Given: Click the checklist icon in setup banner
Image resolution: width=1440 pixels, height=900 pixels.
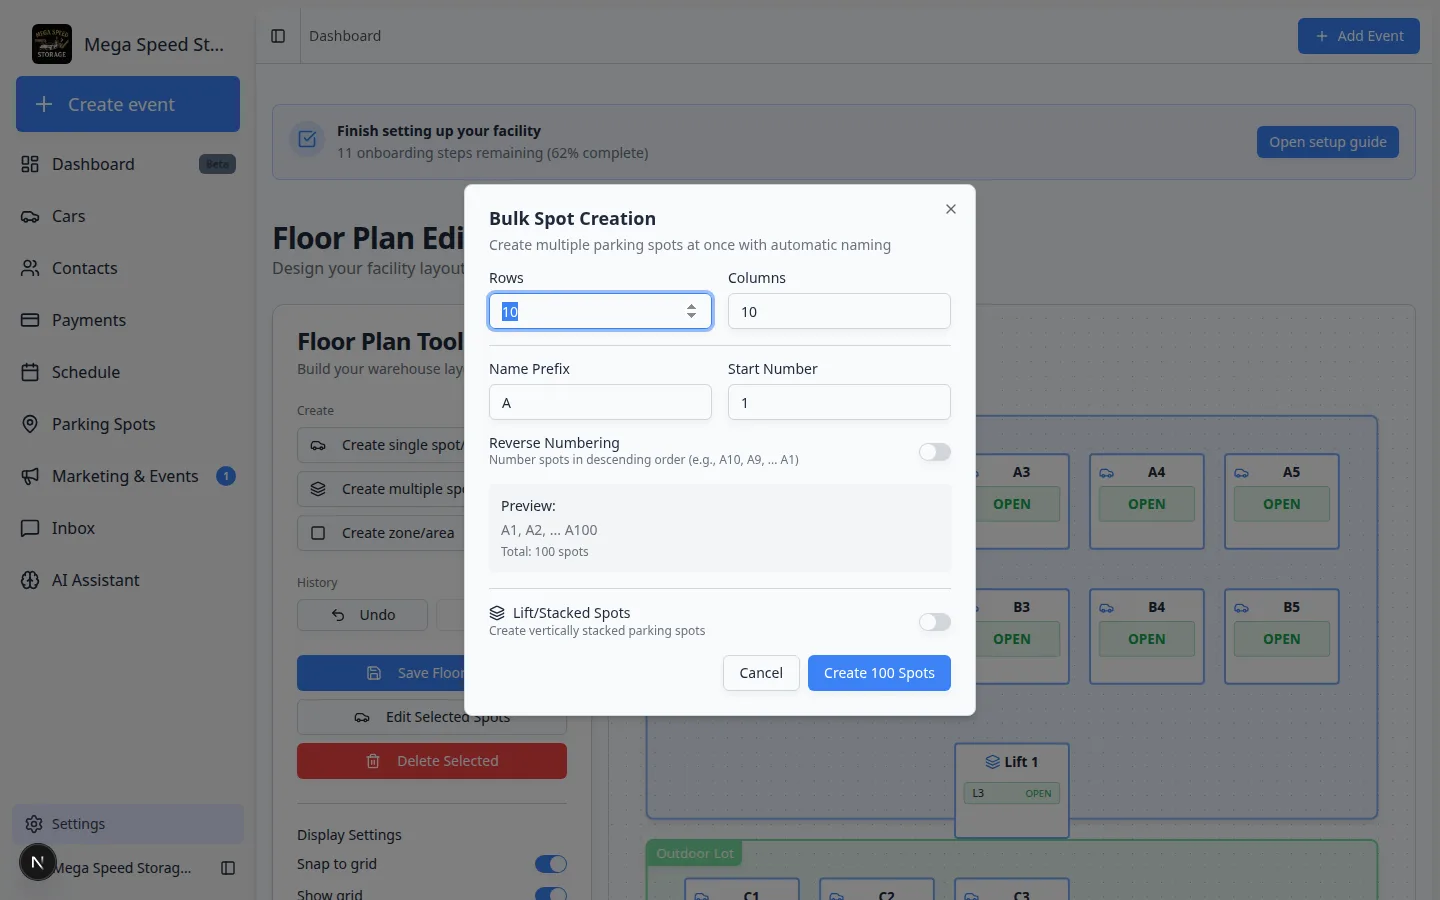Looking at the screenshot, I should tap(307, 140).
